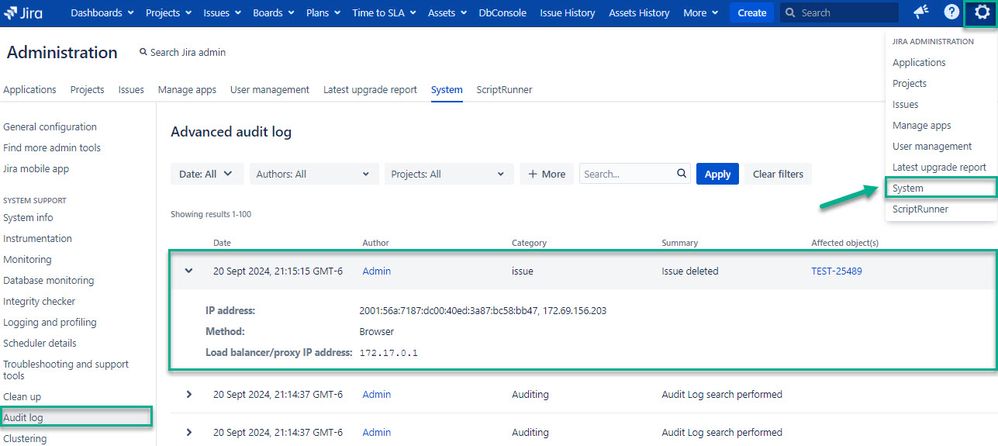Switch to the ScriptRunner tab

(x=504, y=90)
